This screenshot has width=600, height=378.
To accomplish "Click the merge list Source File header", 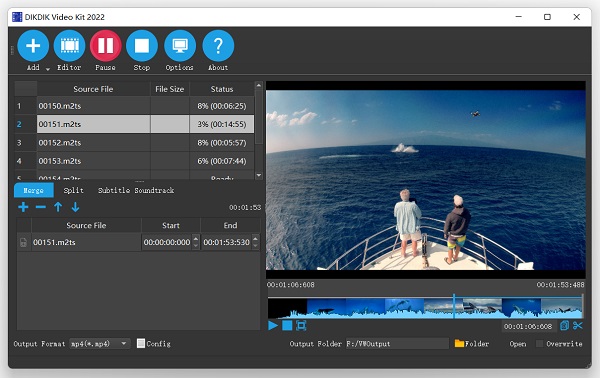I will pyautogui.click(x=86, y=225).
